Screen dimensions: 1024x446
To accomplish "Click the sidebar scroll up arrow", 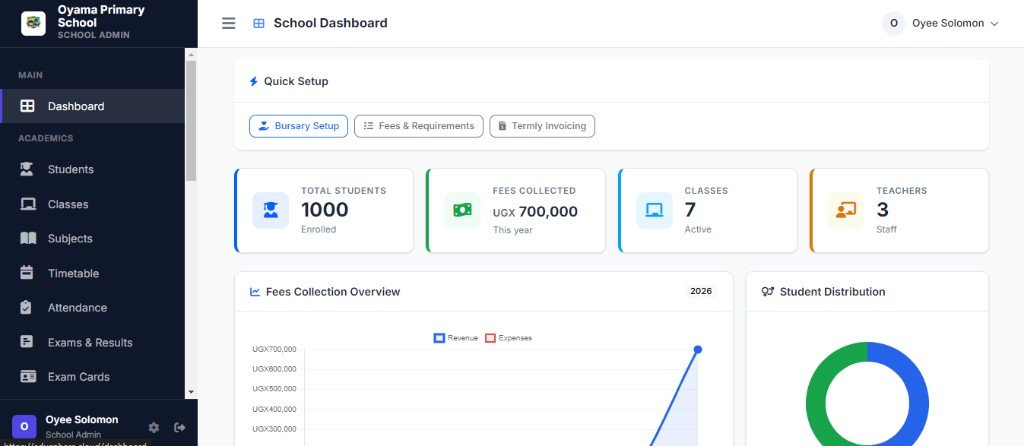I will 191,54.
